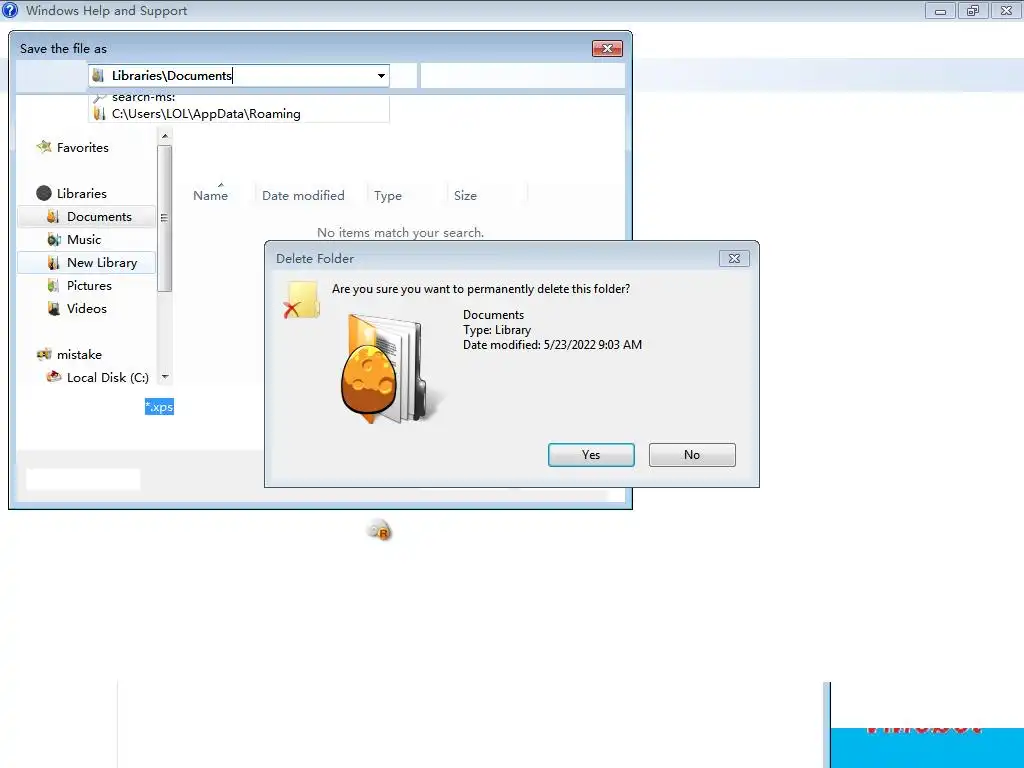Viewport: 1024px width, 768px height.
Task: Click the dark Libraries icon
Action: pyautogui.click(x=44, y=193)
